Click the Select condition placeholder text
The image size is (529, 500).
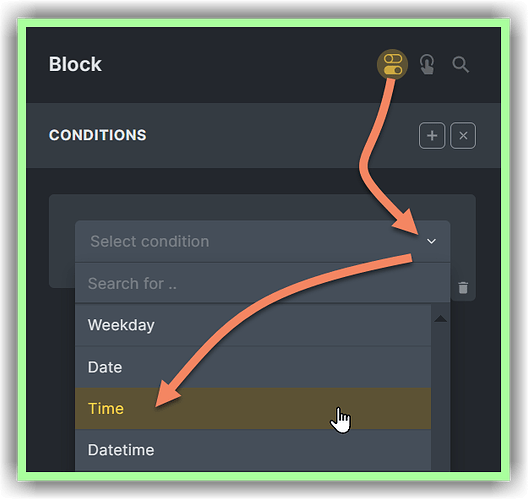(150, 242)
